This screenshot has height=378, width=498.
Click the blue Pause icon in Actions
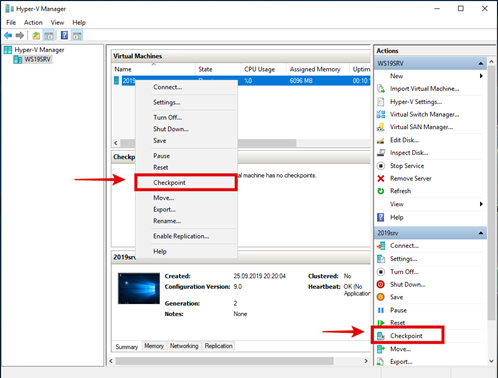381,310
